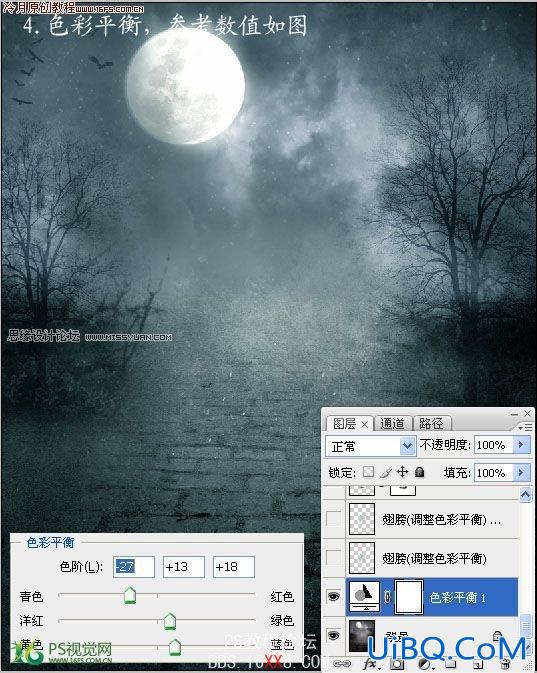The image size is (537, 673).
Task: Add a layer mask
Action: (397, 664)
